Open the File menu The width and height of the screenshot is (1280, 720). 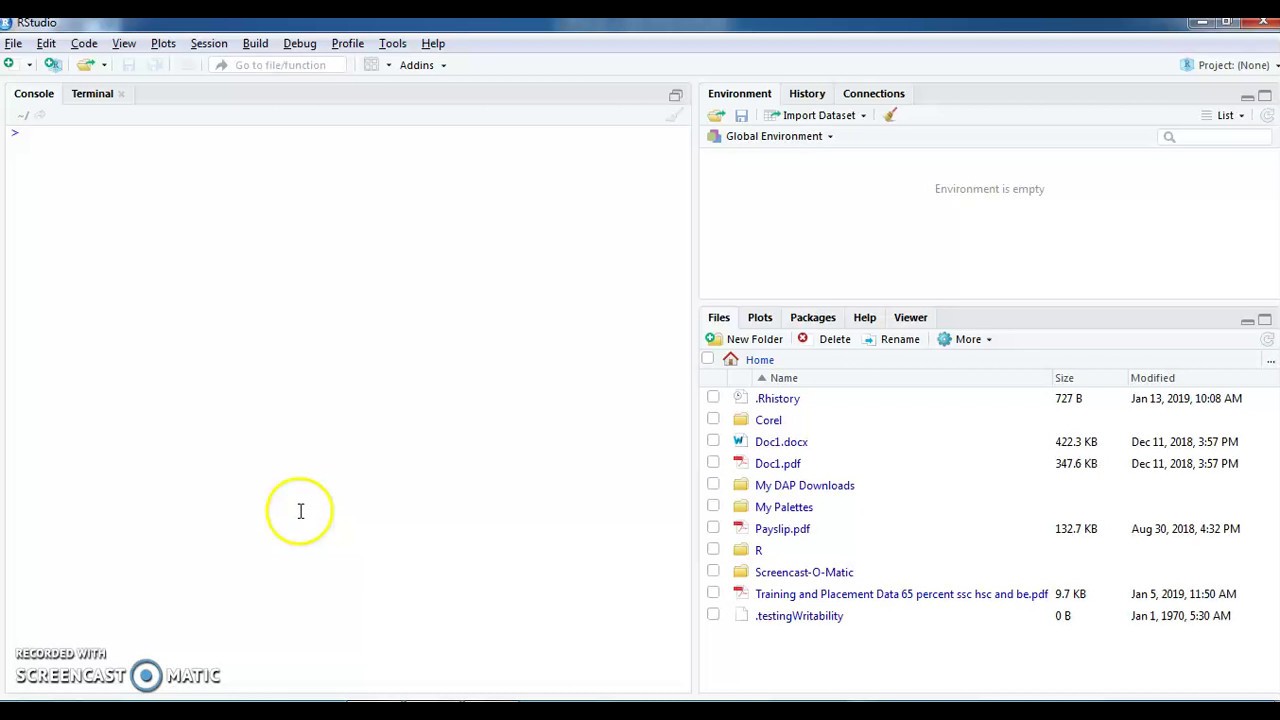13,43
